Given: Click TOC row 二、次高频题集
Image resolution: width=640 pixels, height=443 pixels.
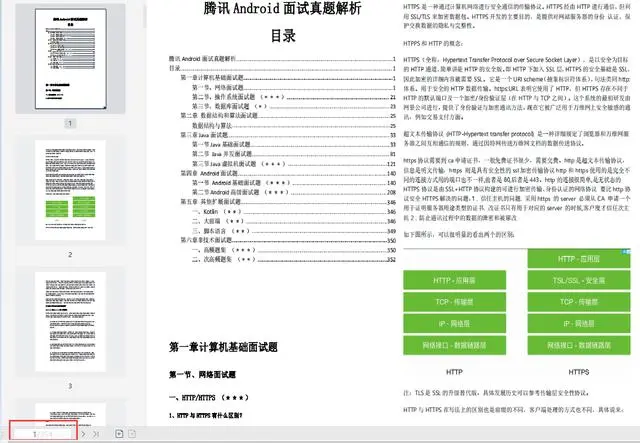Looking at the screenshot, I should point(294,259).
